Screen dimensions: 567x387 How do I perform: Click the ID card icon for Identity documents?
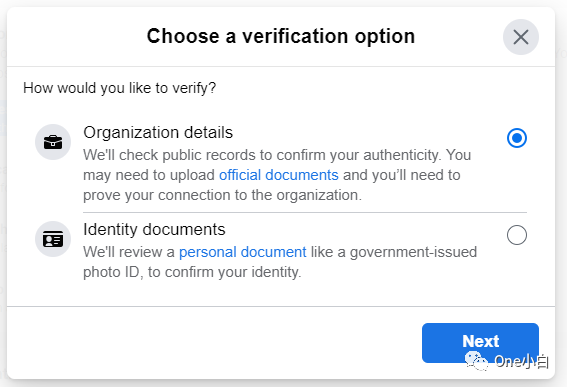[x=53, y=239]
